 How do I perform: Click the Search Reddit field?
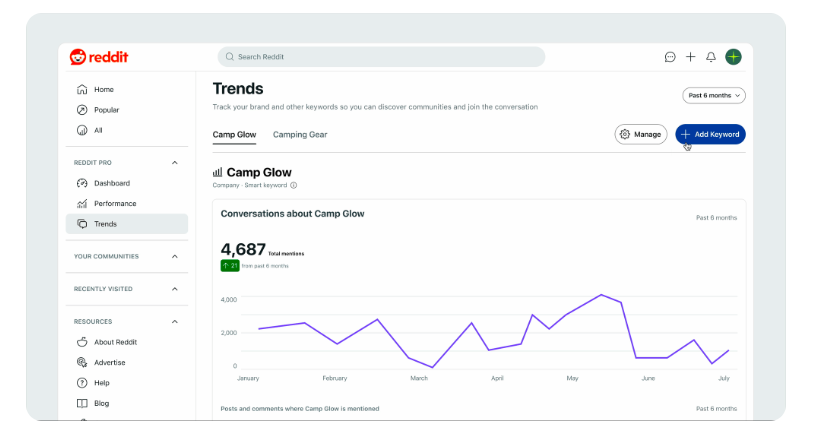click(x=380, y=57)
